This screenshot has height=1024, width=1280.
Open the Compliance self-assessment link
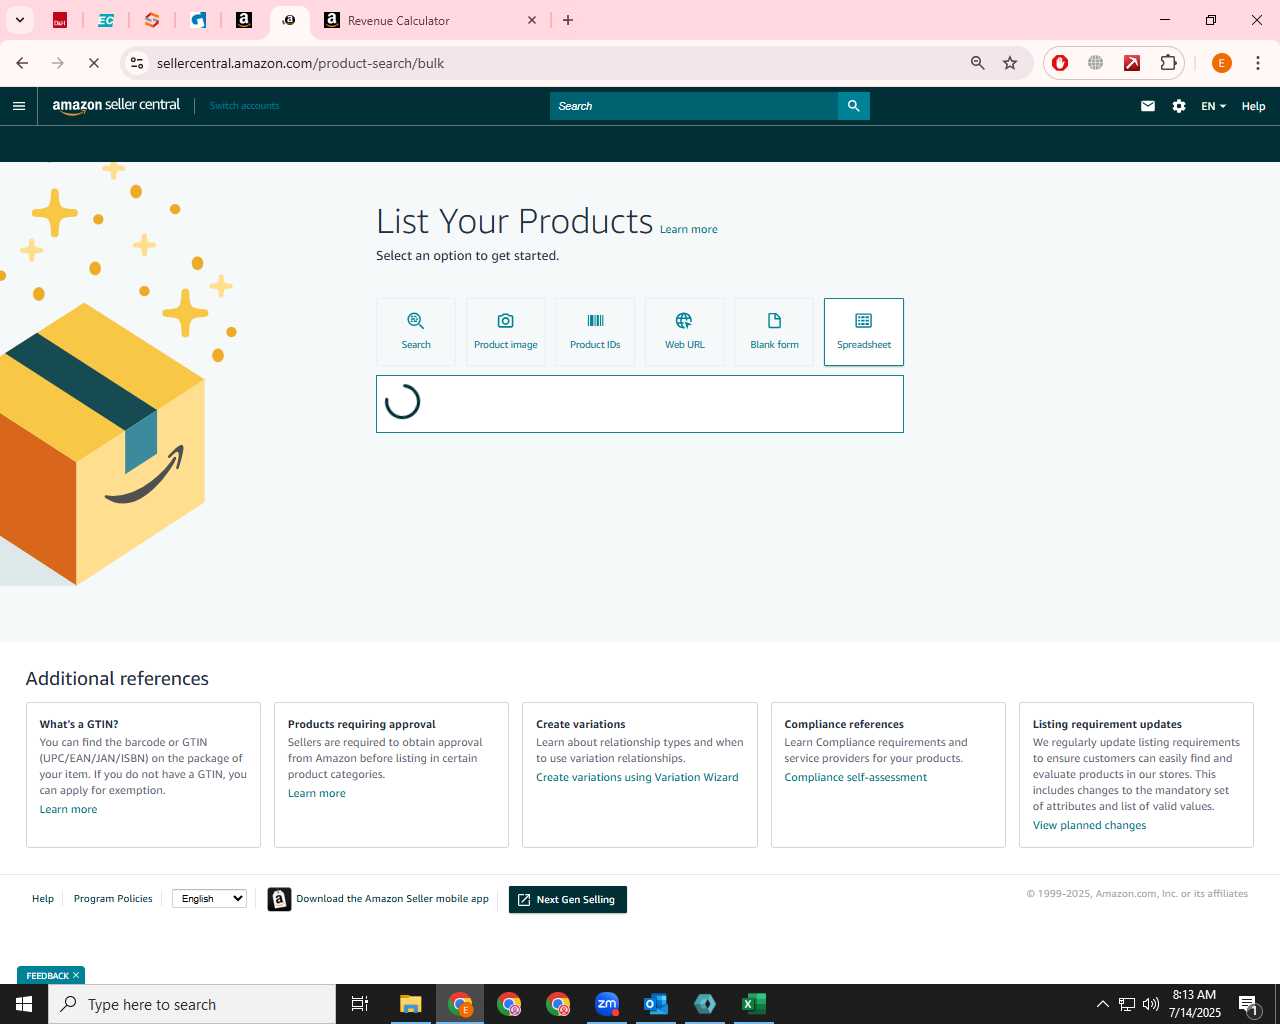855,777
